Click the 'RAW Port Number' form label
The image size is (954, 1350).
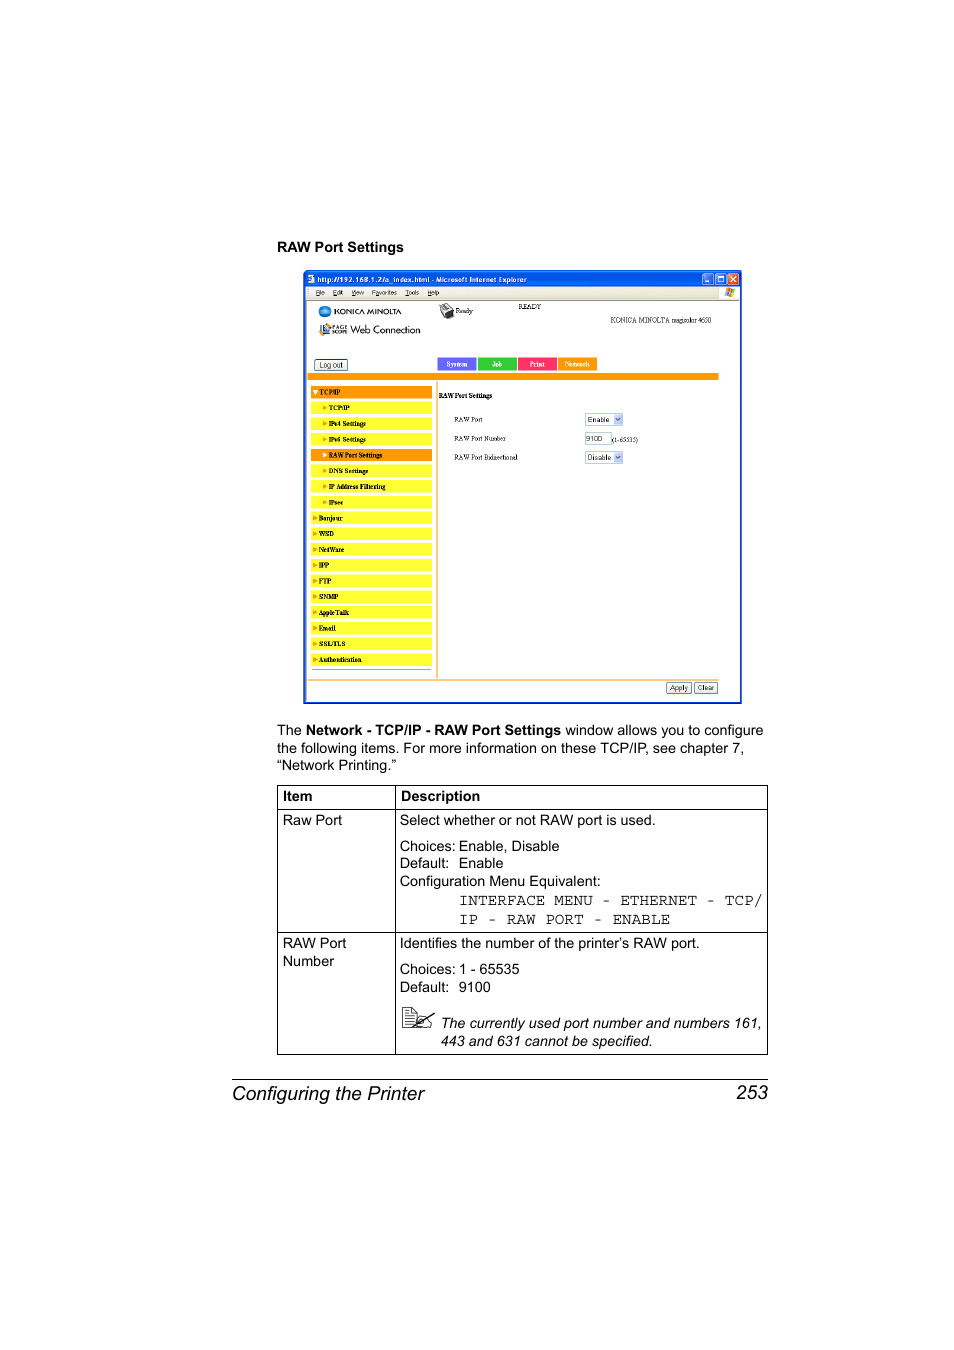point(480,438)
